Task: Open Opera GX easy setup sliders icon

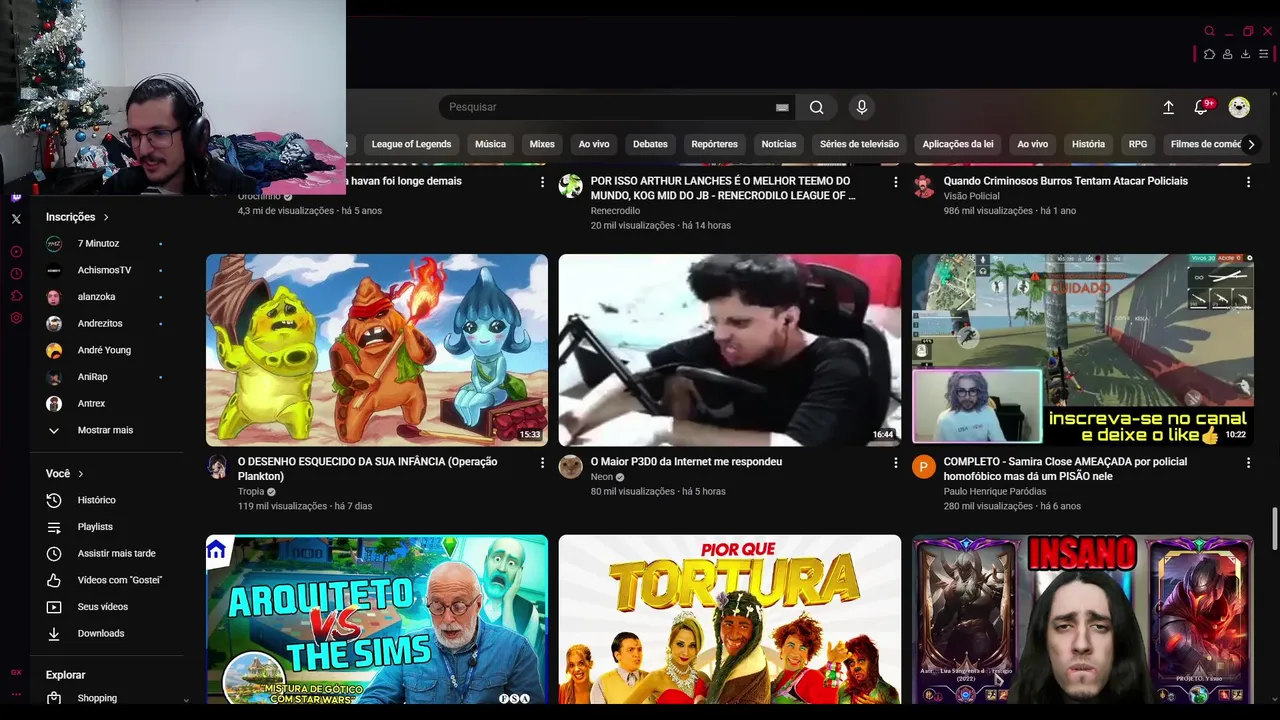Action: [1263, 54]
